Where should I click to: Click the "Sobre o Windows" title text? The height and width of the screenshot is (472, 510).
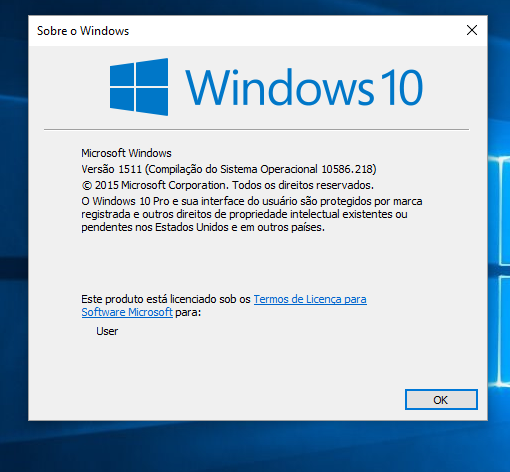(83, 31)
